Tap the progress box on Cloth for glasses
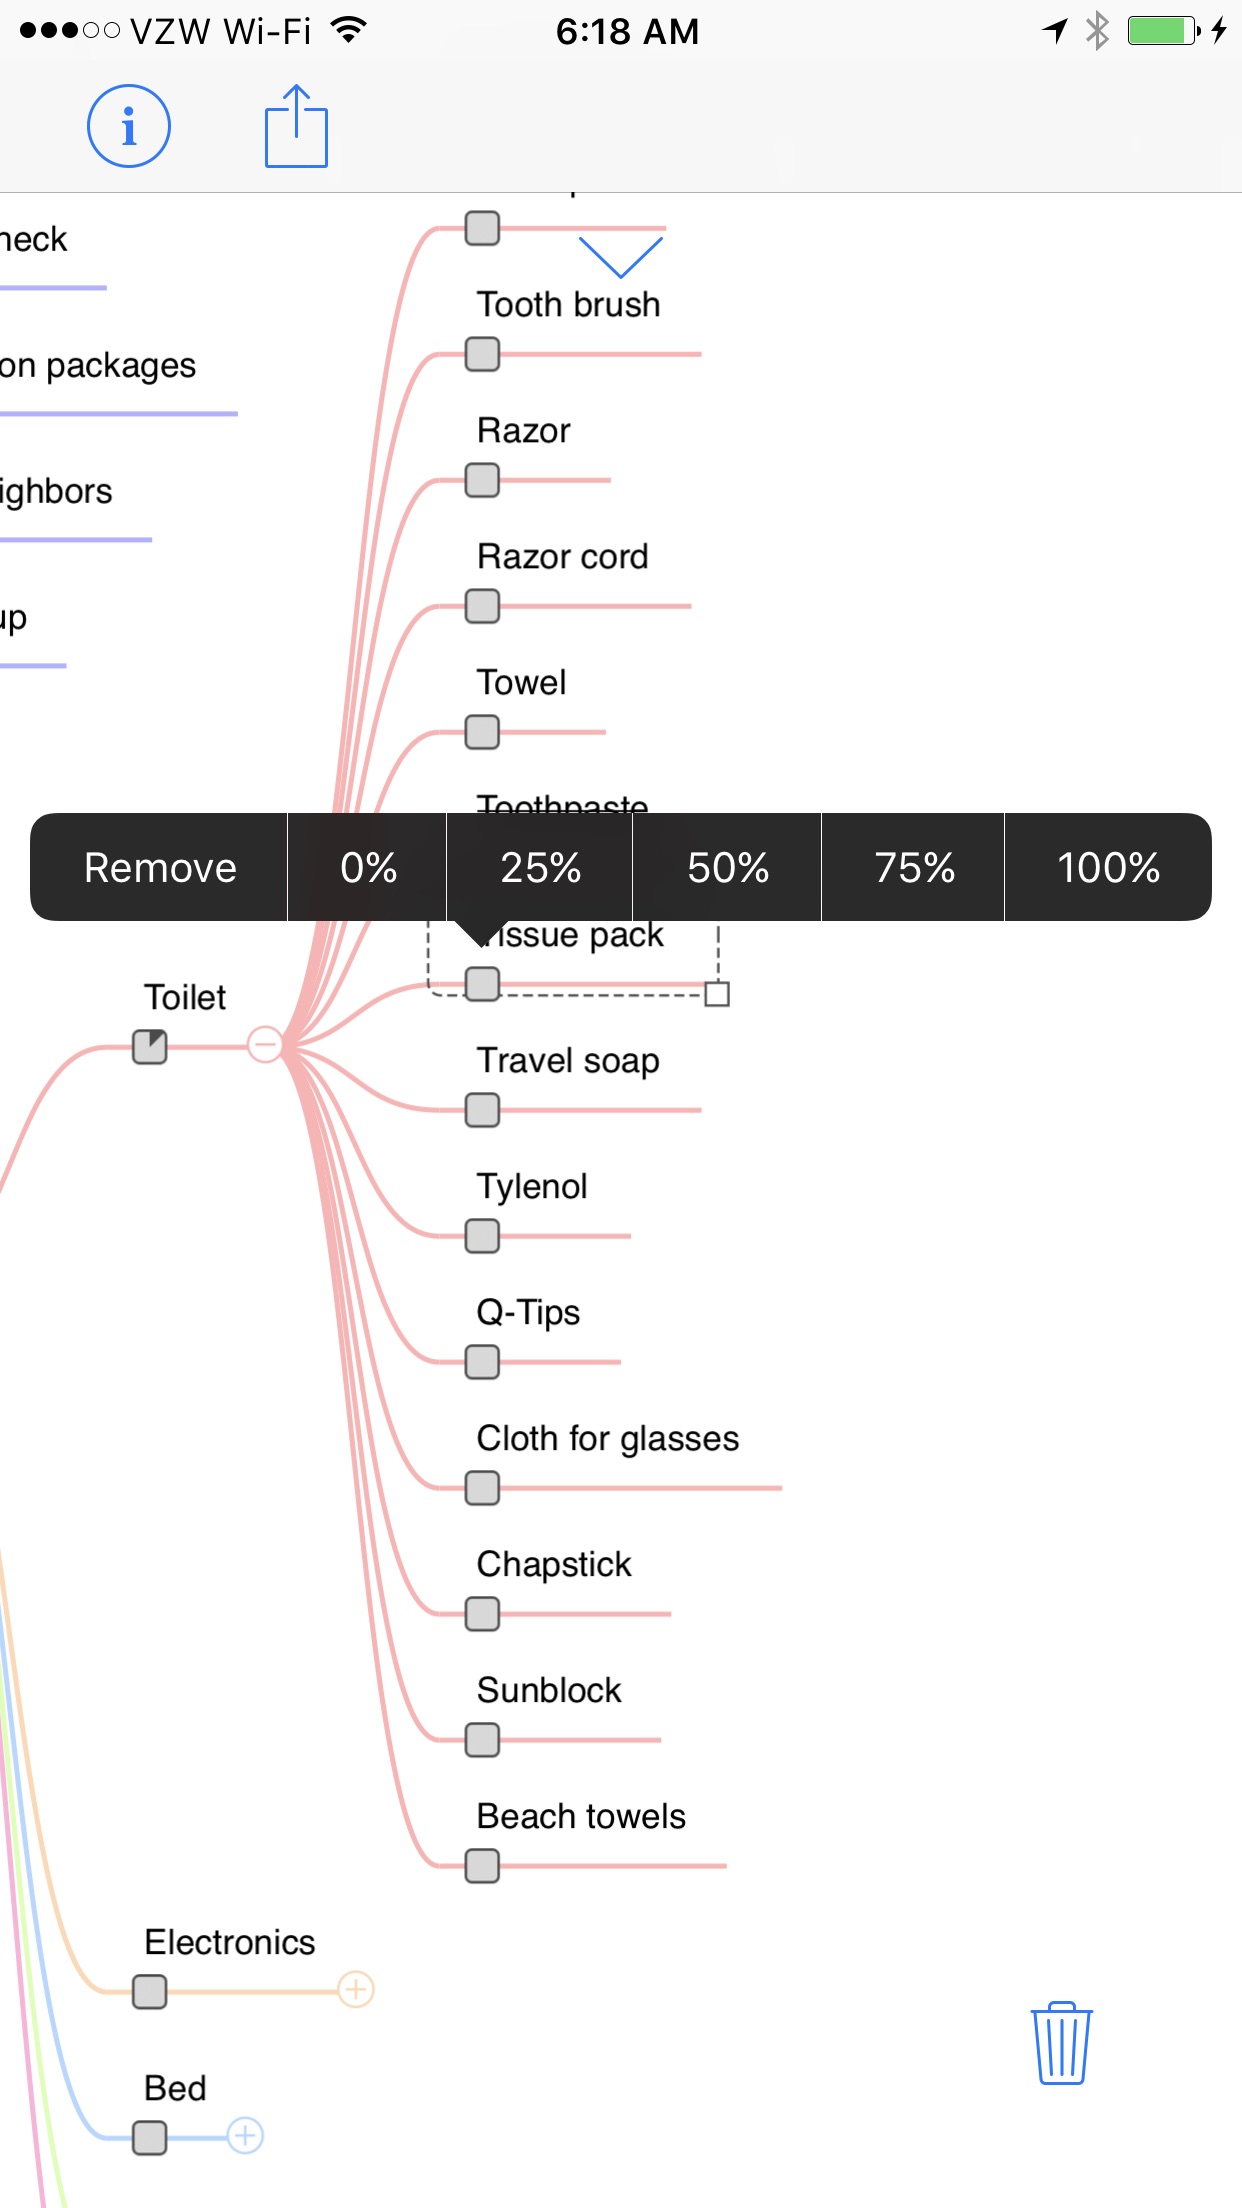The image size is (1242, 2208). point(481,1488)
